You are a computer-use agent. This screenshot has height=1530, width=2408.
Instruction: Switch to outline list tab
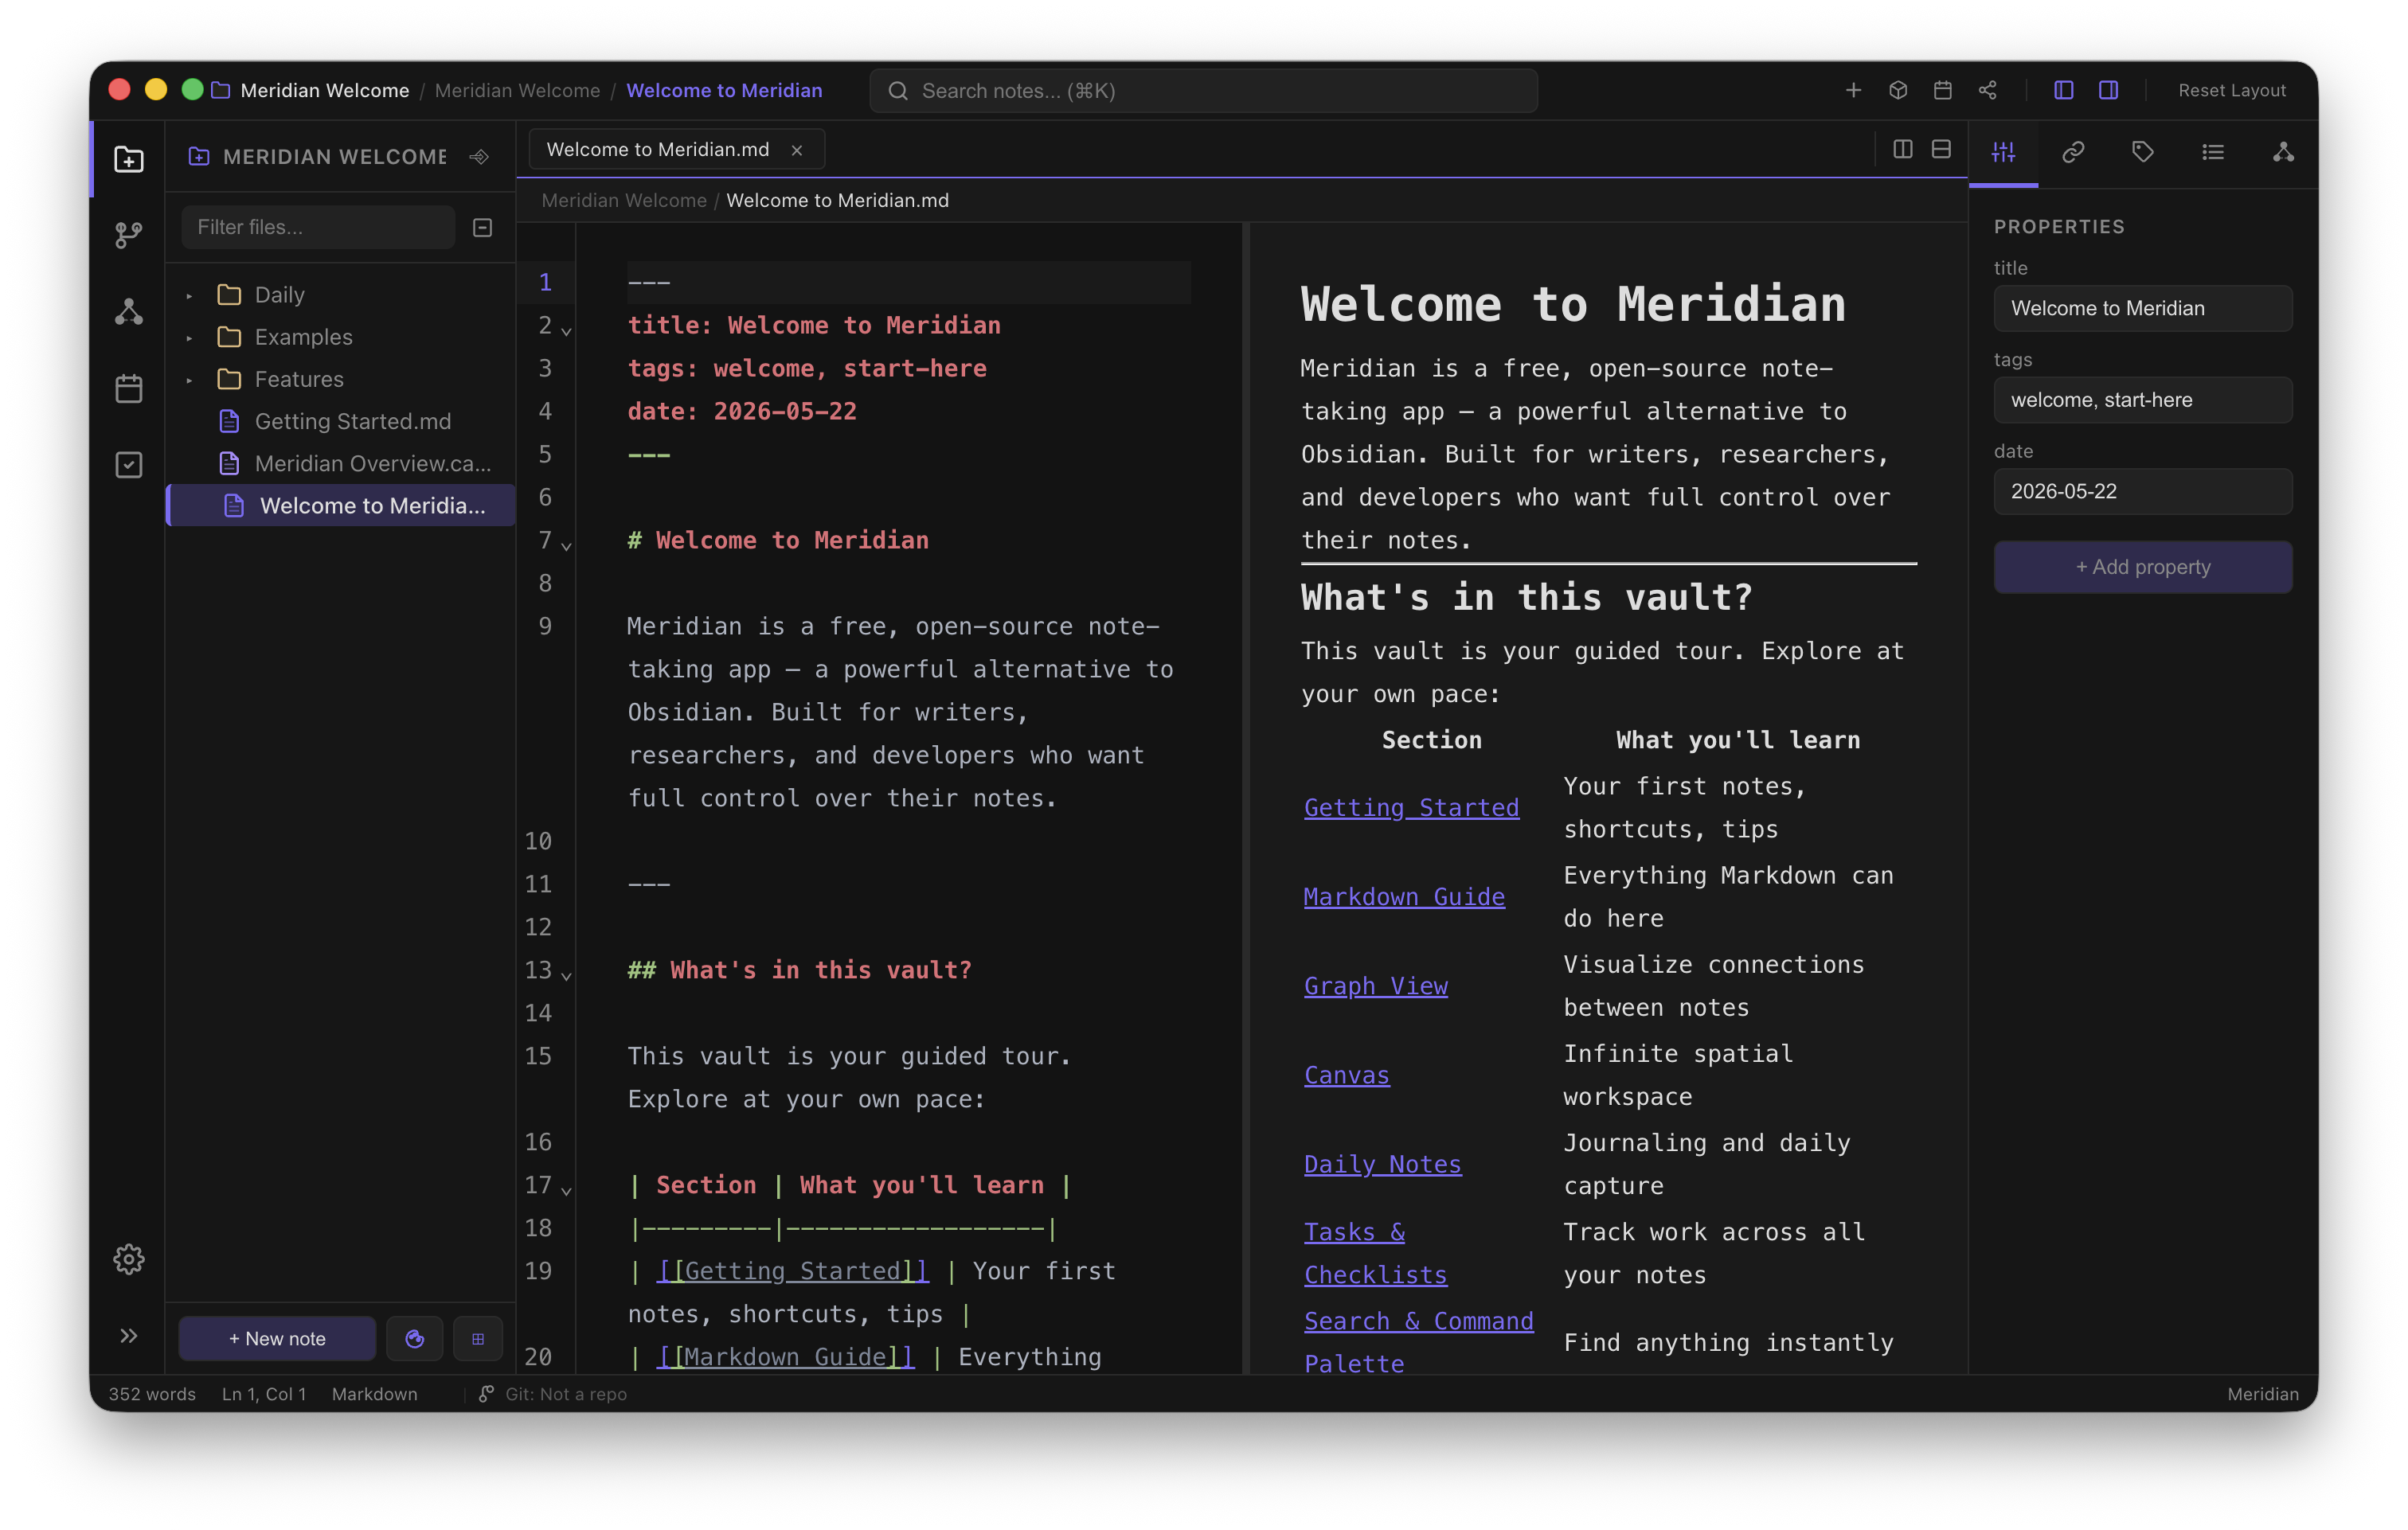coord(2213,153)
